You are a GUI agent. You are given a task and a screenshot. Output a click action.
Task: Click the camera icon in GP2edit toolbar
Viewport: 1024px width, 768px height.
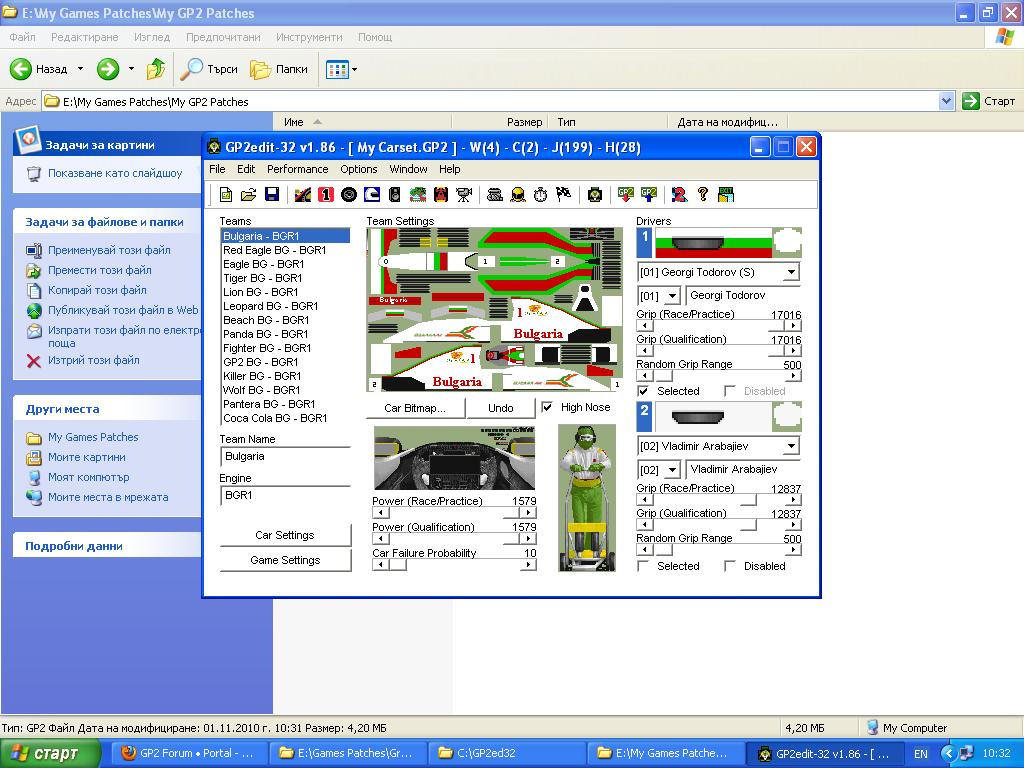click(x=464, y=194)
